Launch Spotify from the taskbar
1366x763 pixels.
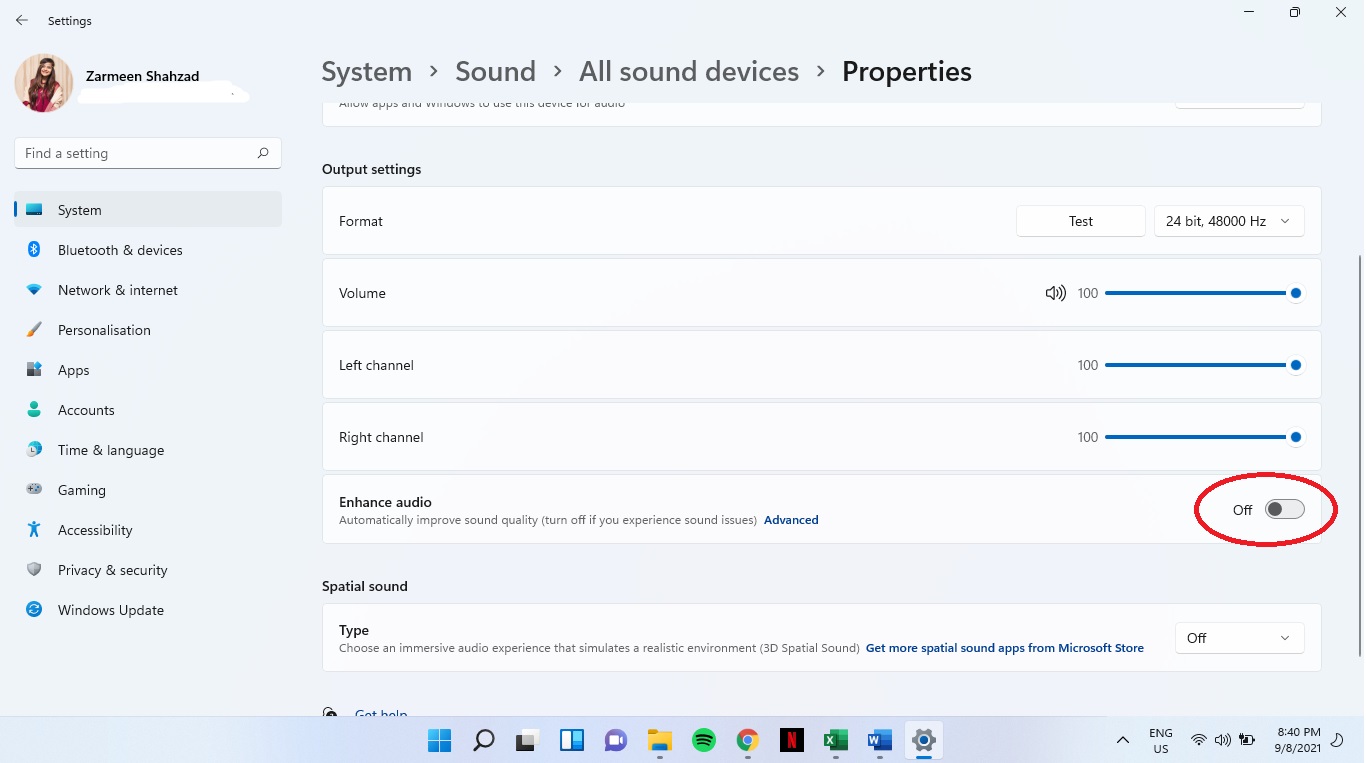pyautogui.click(x=703, y=740)
